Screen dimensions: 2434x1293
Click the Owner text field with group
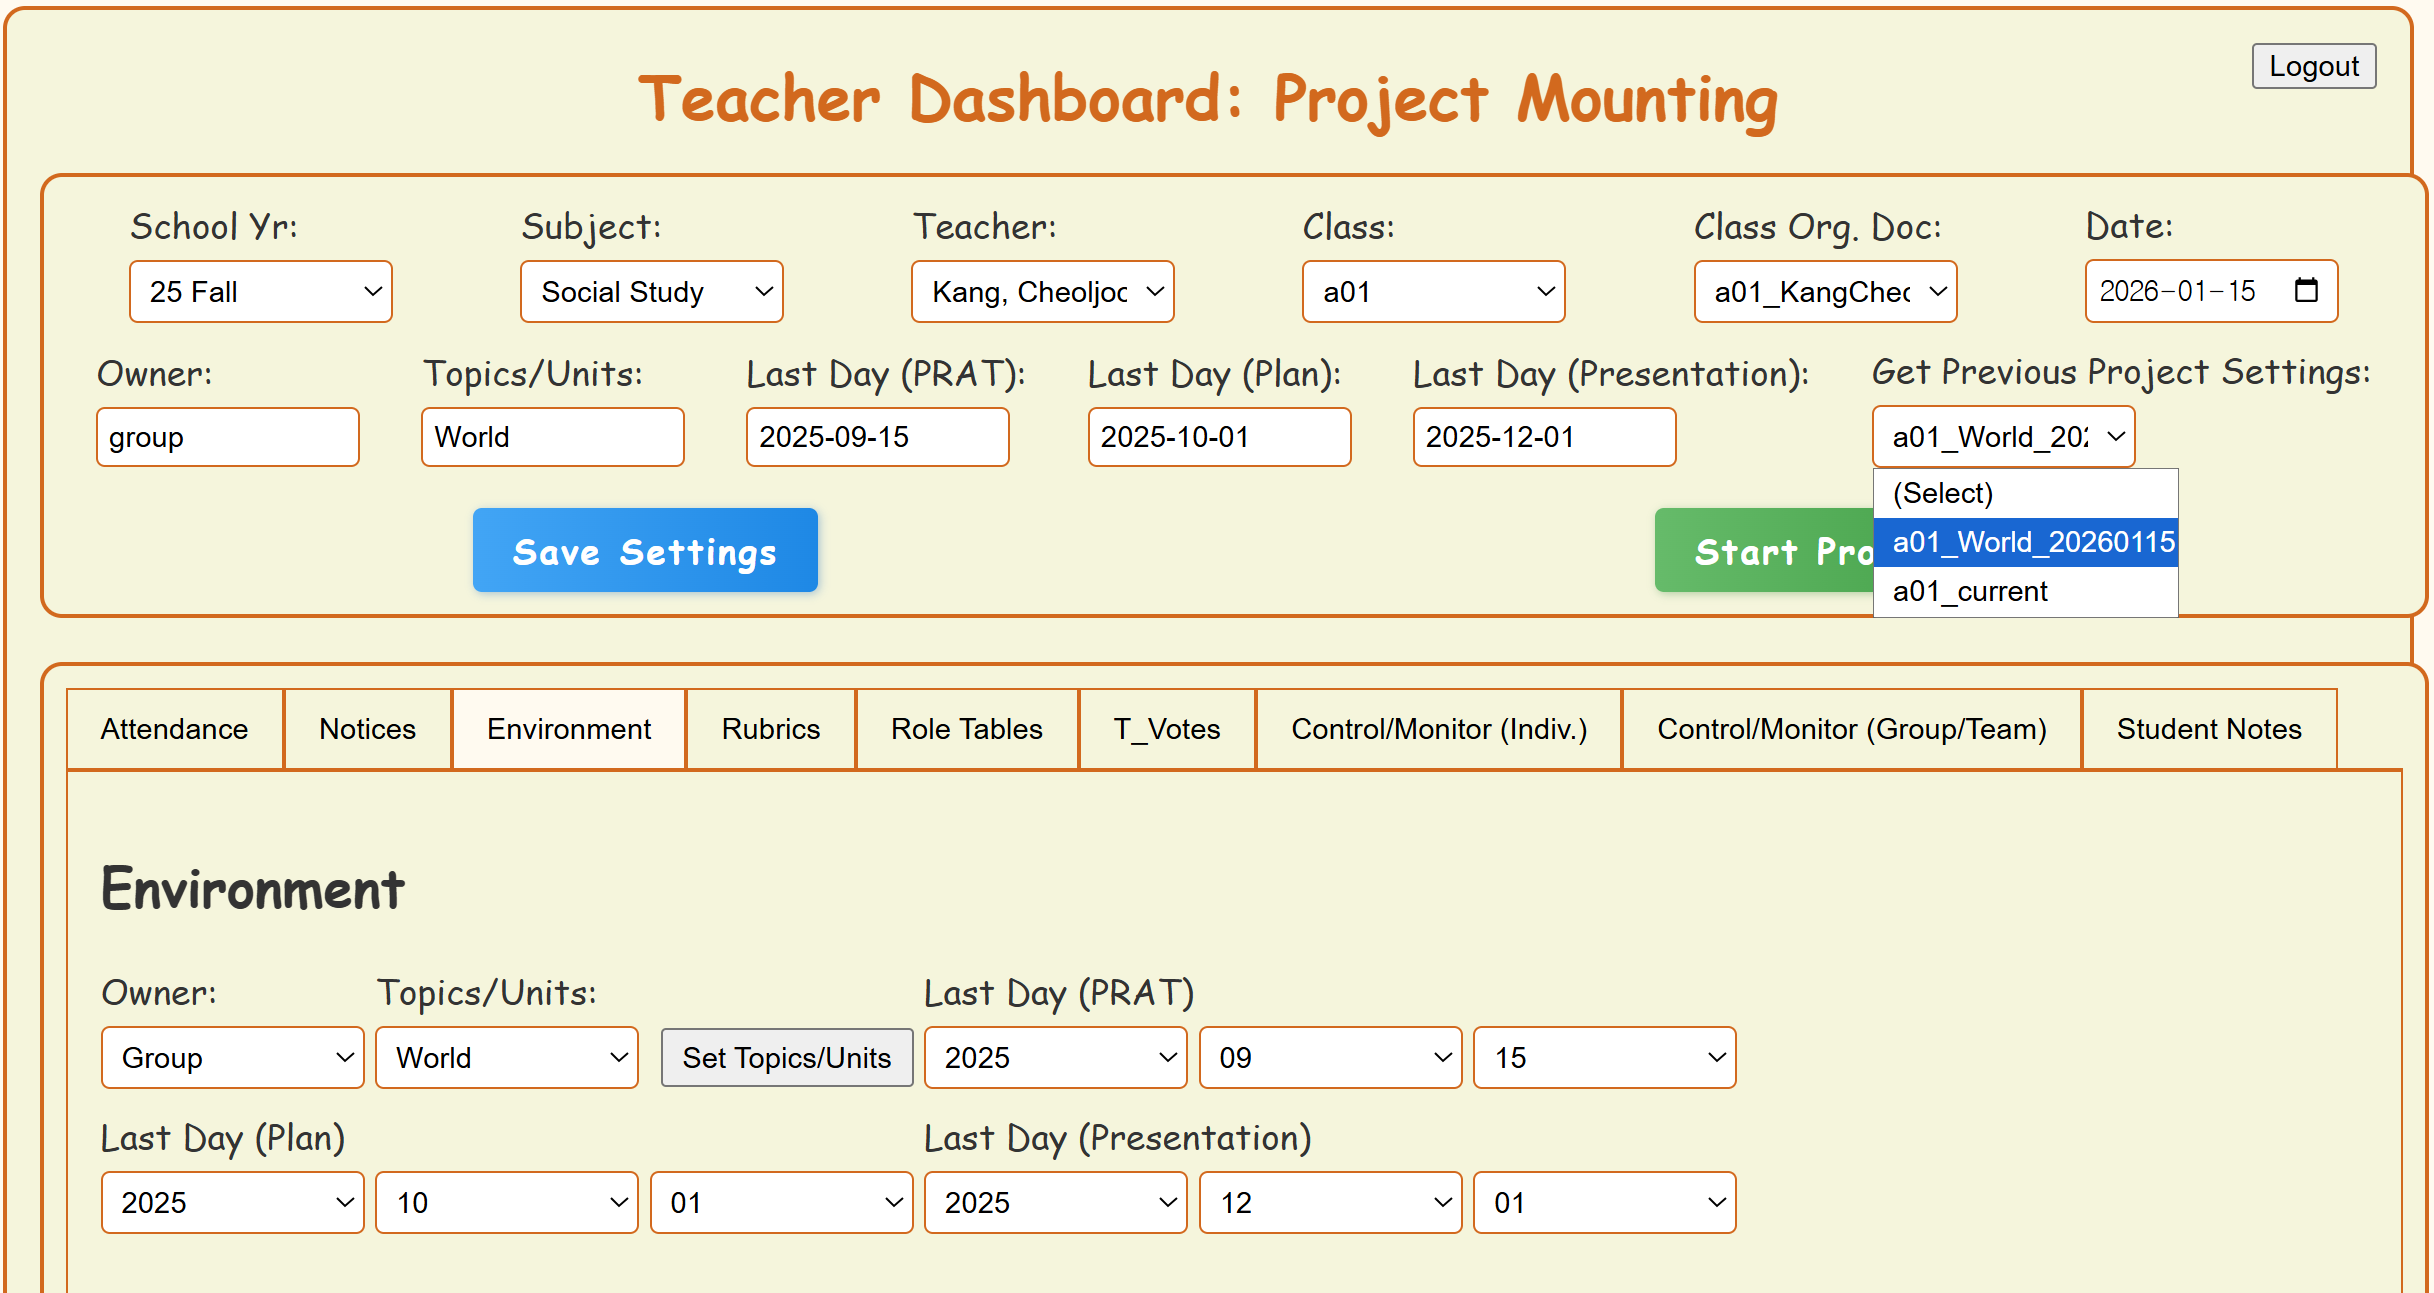(x=227, y=437)
